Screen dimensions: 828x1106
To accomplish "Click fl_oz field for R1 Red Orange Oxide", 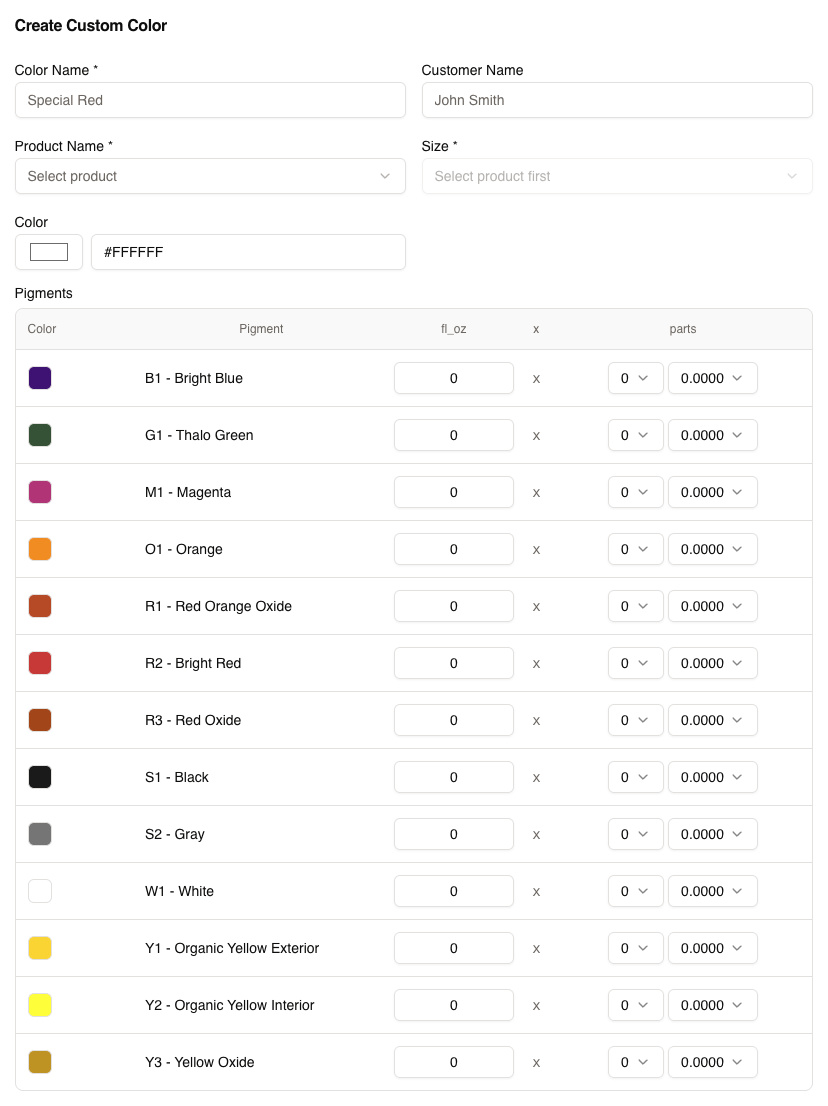I will (453, 606).
